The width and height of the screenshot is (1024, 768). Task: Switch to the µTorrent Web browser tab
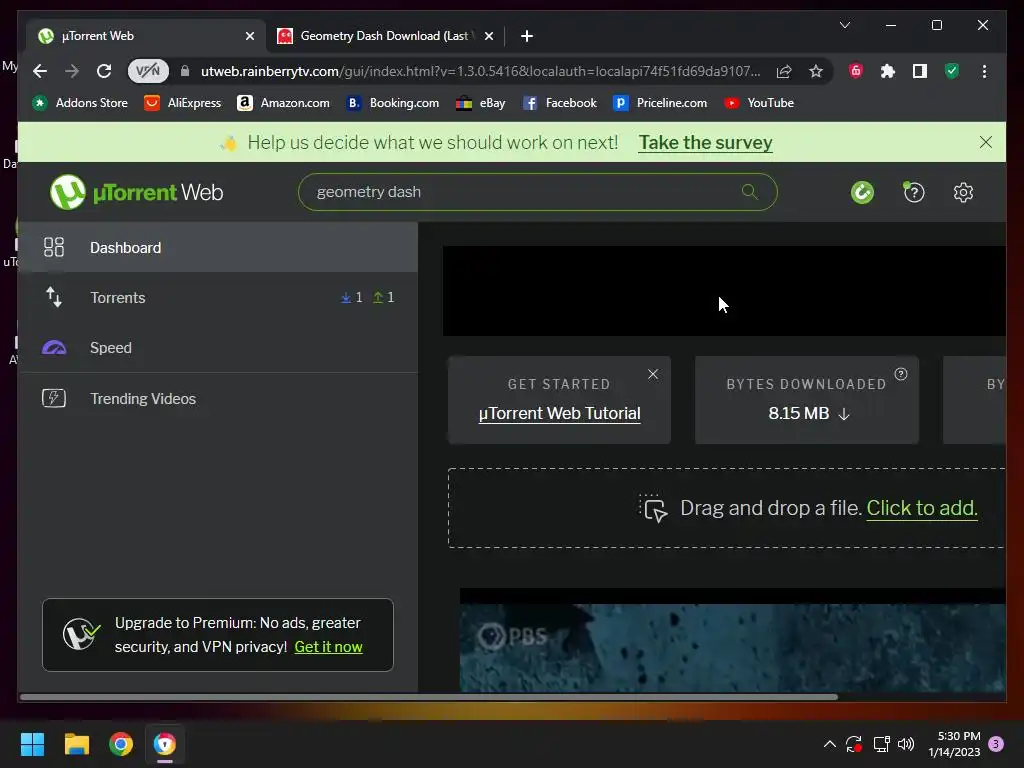pyautogui.click(x=147, y=36)
